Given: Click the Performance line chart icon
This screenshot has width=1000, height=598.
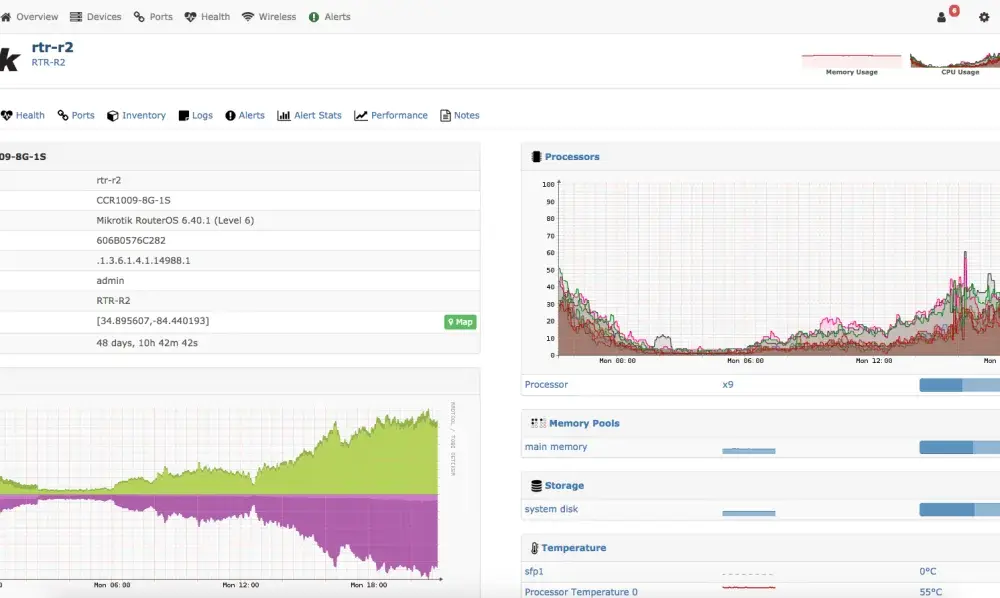Looking at the screenshot, I should click(x=361, y=115).
